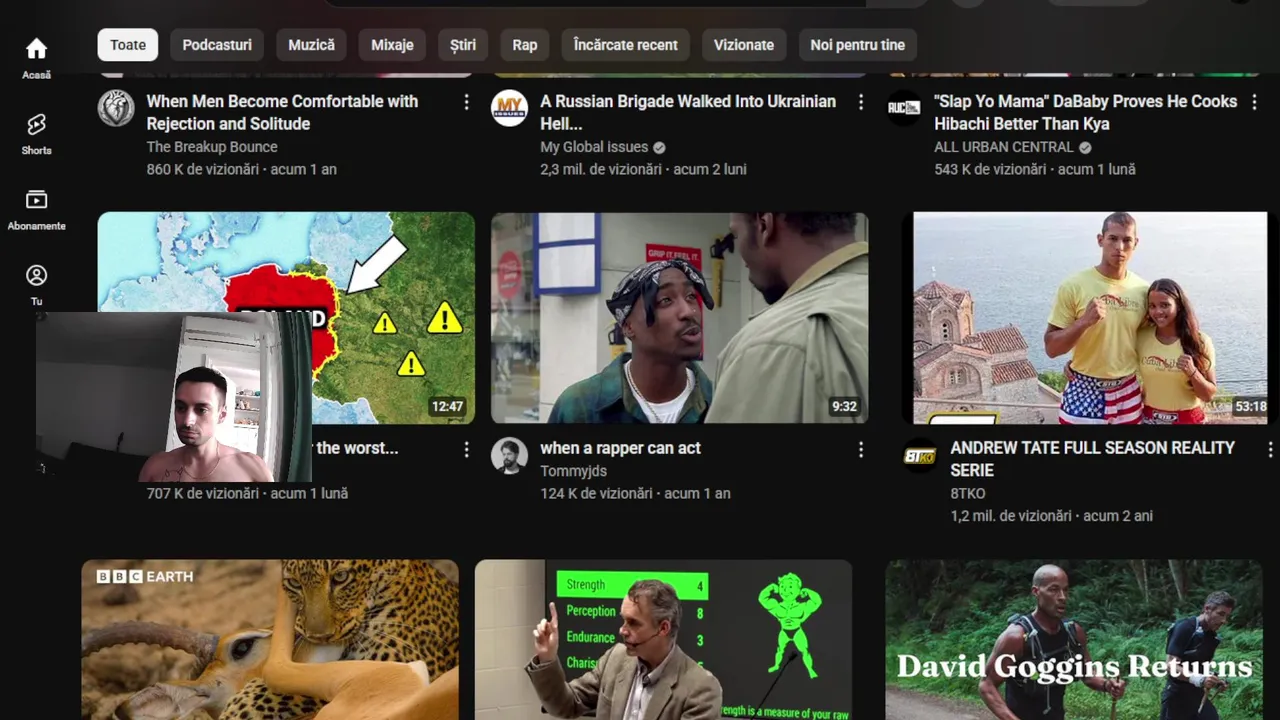The image size is (1280, 720).
Task: Open options menu for Slap Yo Mama video
Action: click(1254, 102)
